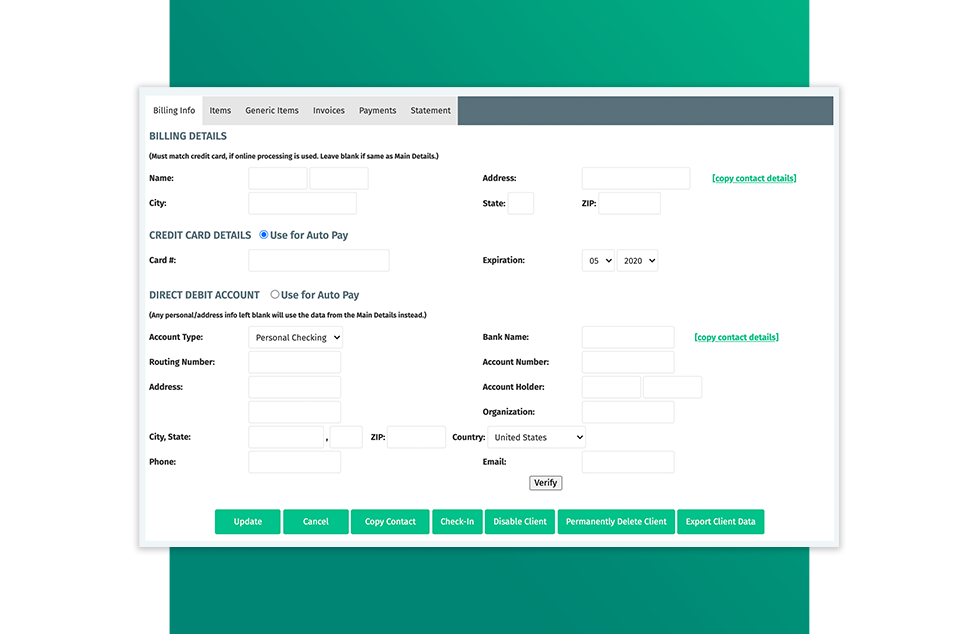Click Permanently Delete Client button
The height and width of the screenshot is (634, 979).
[x=616, y=522]
